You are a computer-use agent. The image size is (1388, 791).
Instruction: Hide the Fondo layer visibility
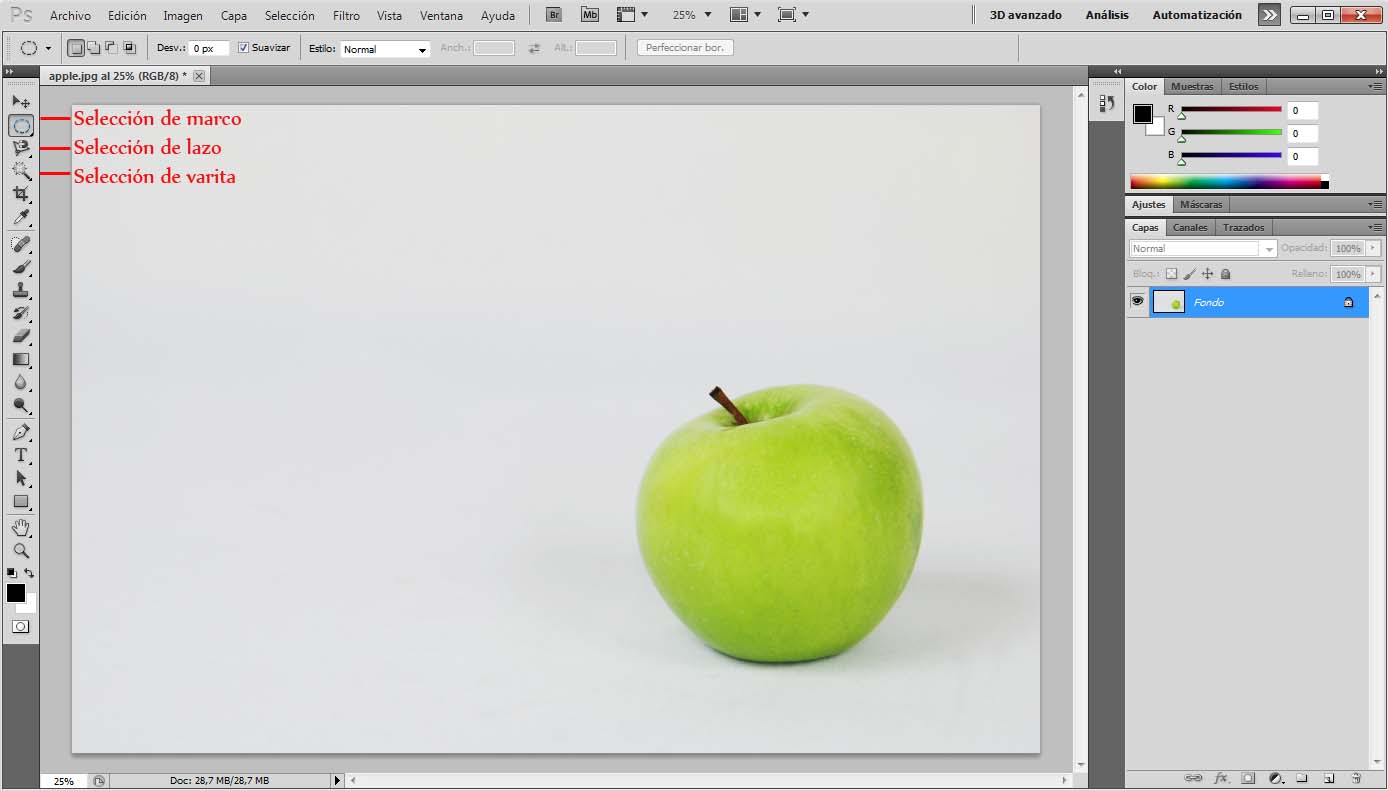(x=1137, y=301)
